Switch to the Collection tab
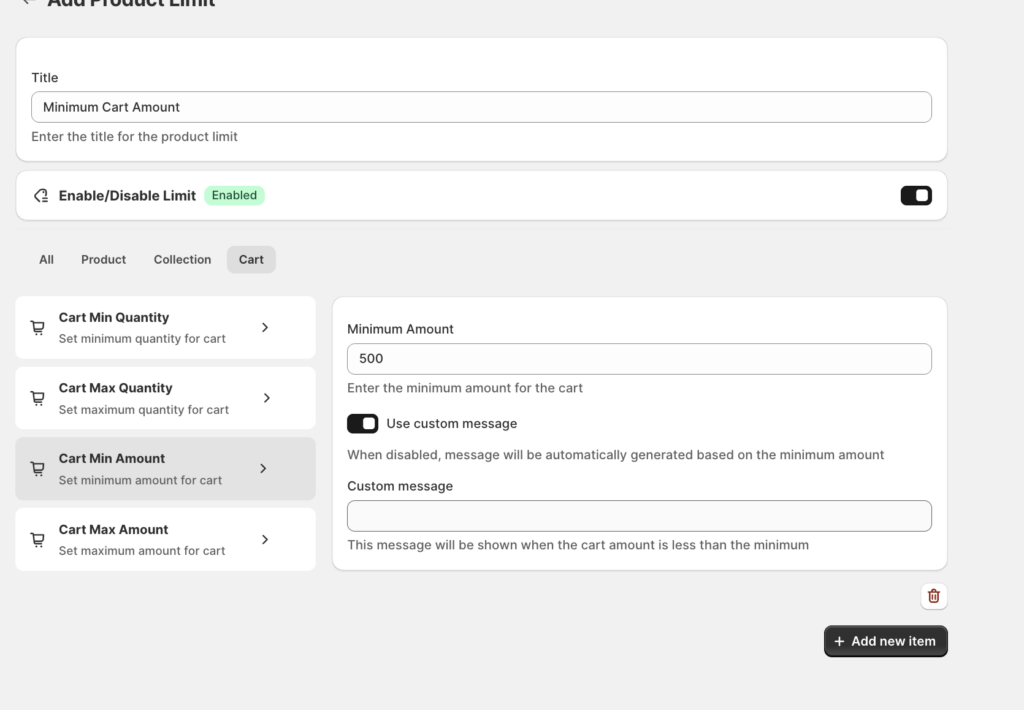Image resolution: width=1024 pixels, height=710 pixels. [x=182, y=259]
